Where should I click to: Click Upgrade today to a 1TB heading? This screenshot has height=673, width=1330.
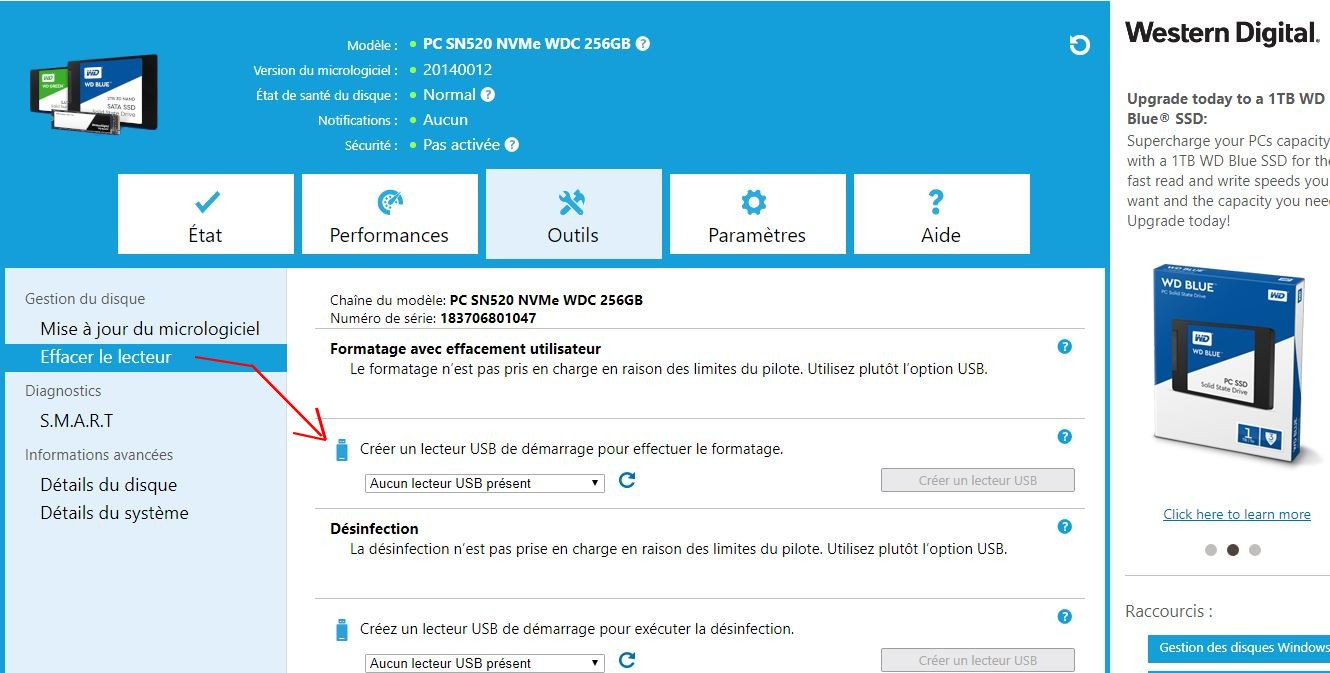click(1226, 108)
